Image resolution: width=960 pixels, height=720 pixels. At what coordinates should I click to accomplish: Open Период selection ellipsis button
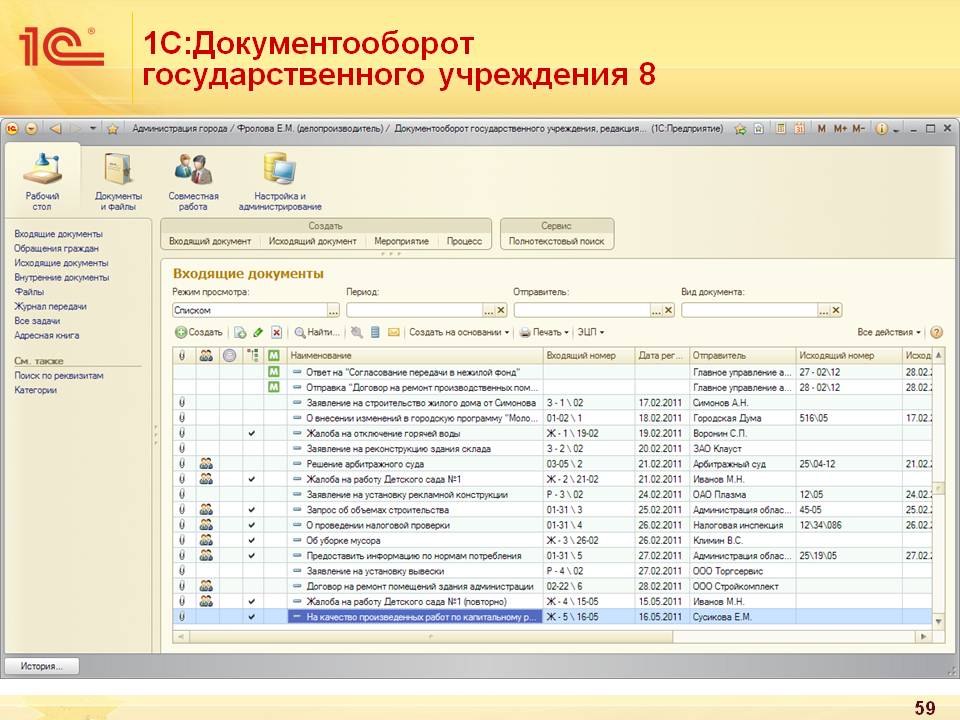pos(489,310)
